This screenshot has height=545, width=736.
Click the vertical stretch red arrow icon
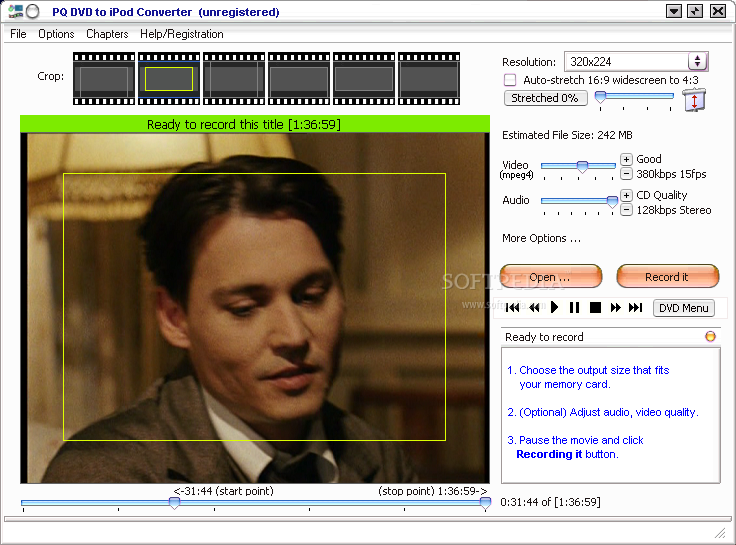694,100
